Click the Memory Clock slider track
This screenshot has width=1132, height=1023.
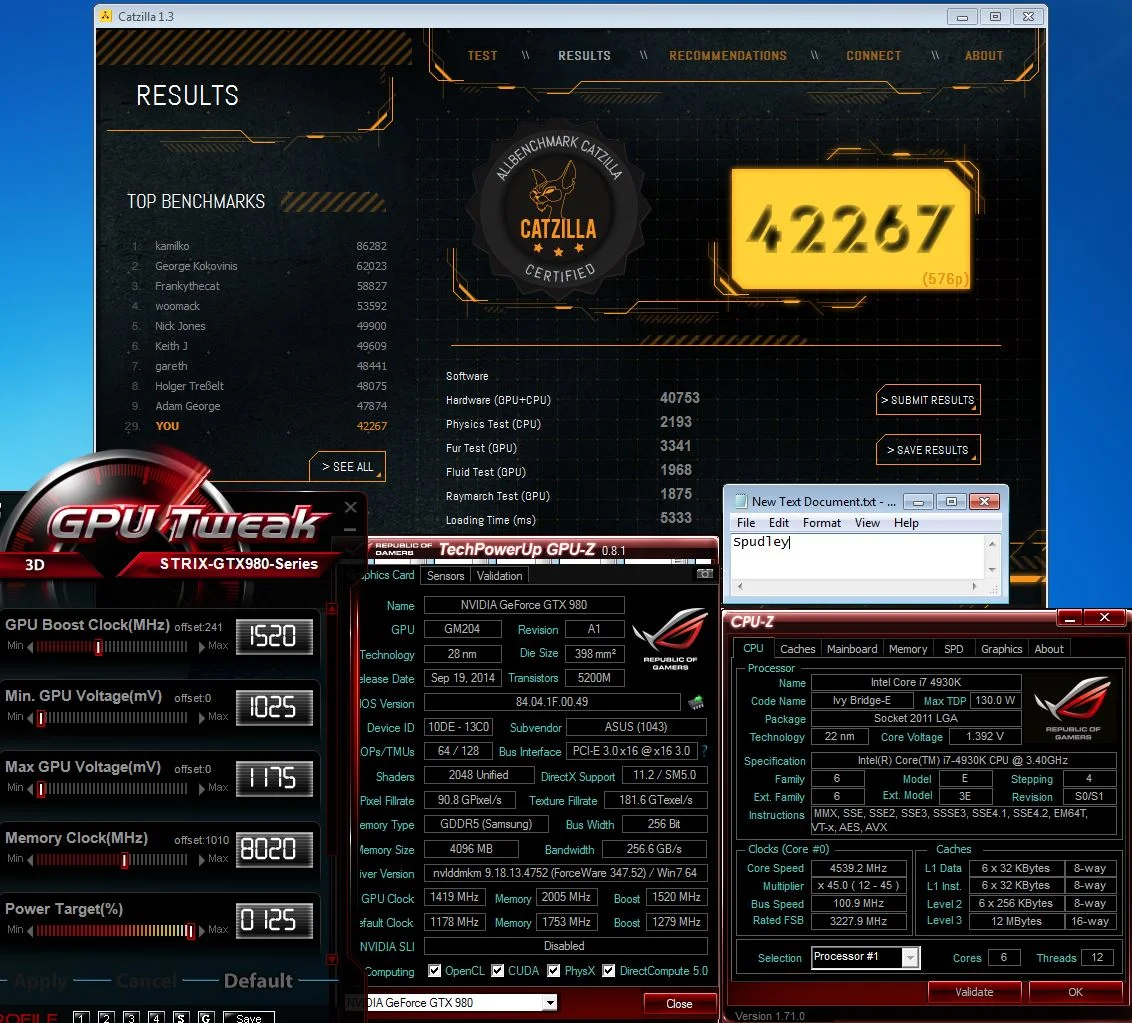click(112, 859)
